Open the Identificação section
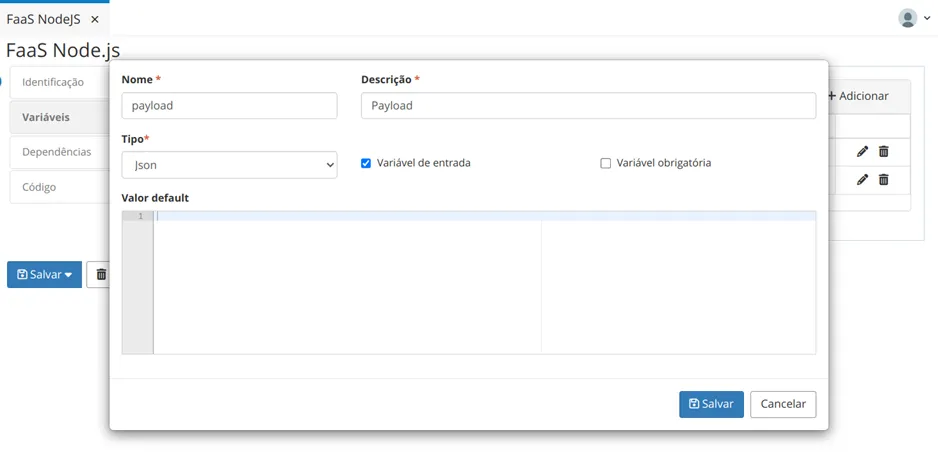This screenshot has width=938, height=473. (60, 82)
